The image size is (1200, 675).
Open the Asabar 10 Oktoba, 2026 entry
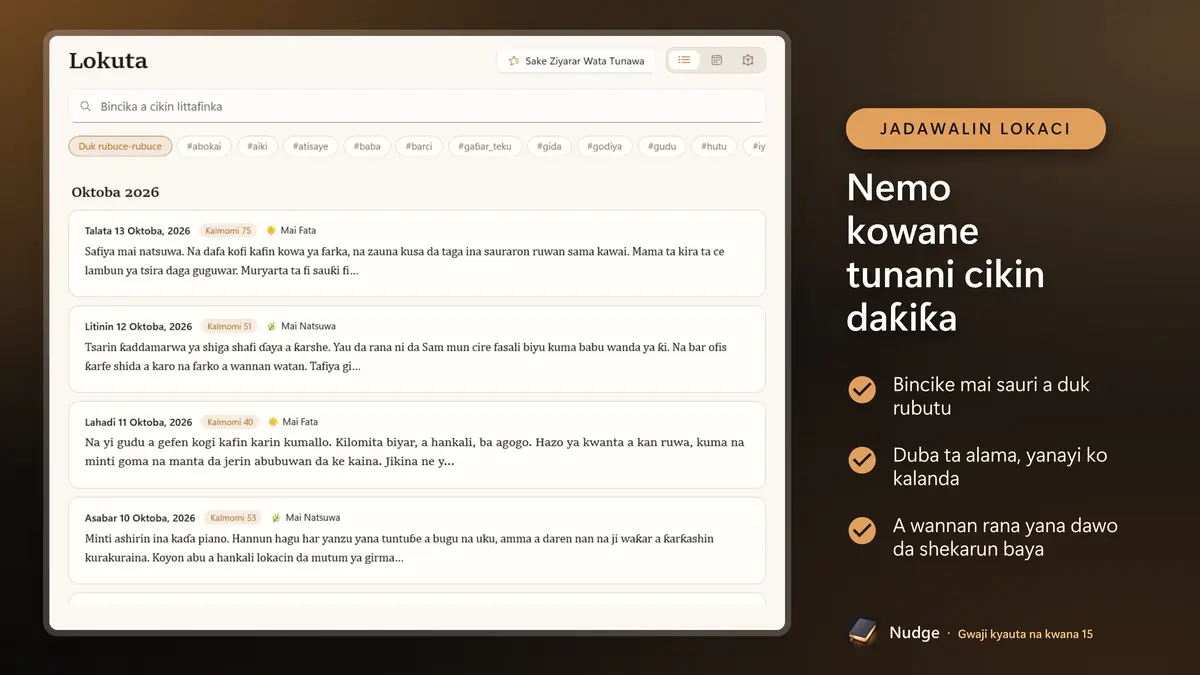point(417,540)
